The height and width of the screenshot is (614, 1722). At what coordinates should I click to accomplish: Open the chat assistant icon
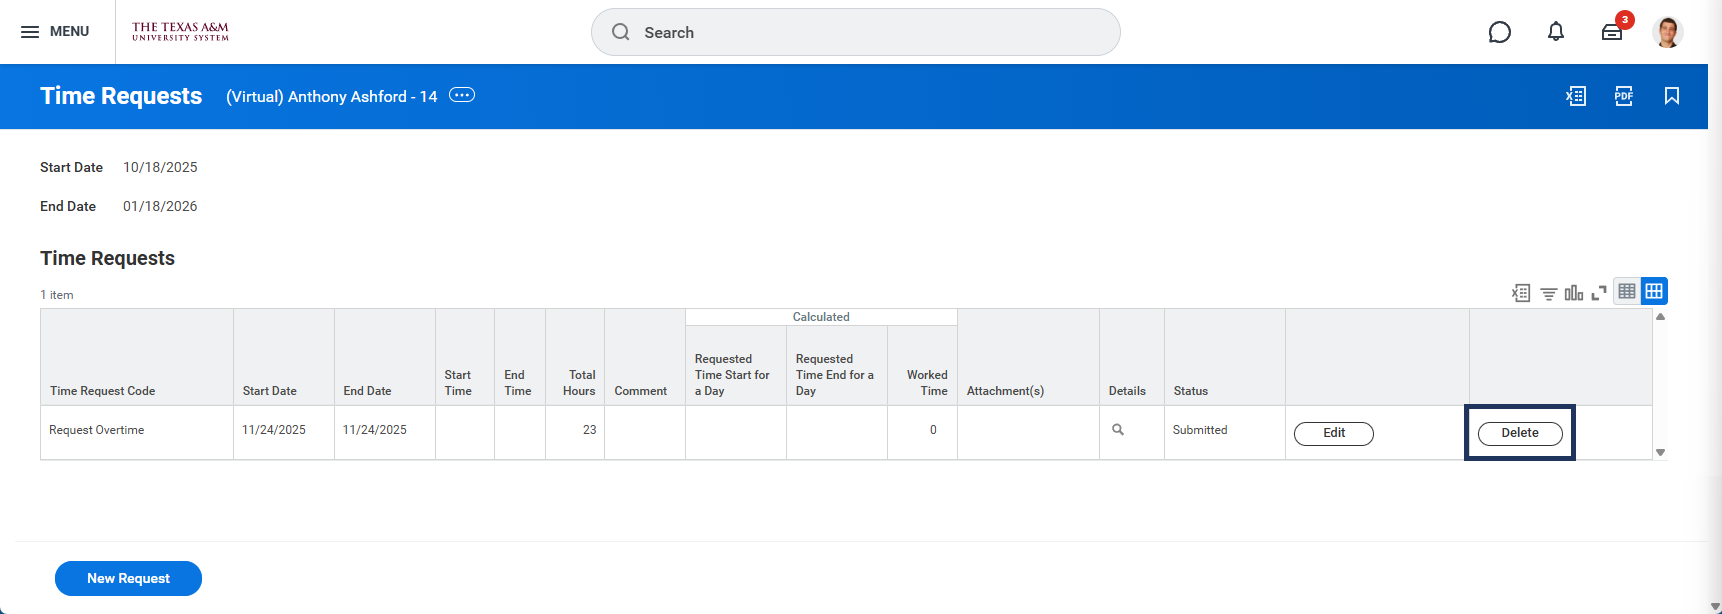(x=1499, y=32)
